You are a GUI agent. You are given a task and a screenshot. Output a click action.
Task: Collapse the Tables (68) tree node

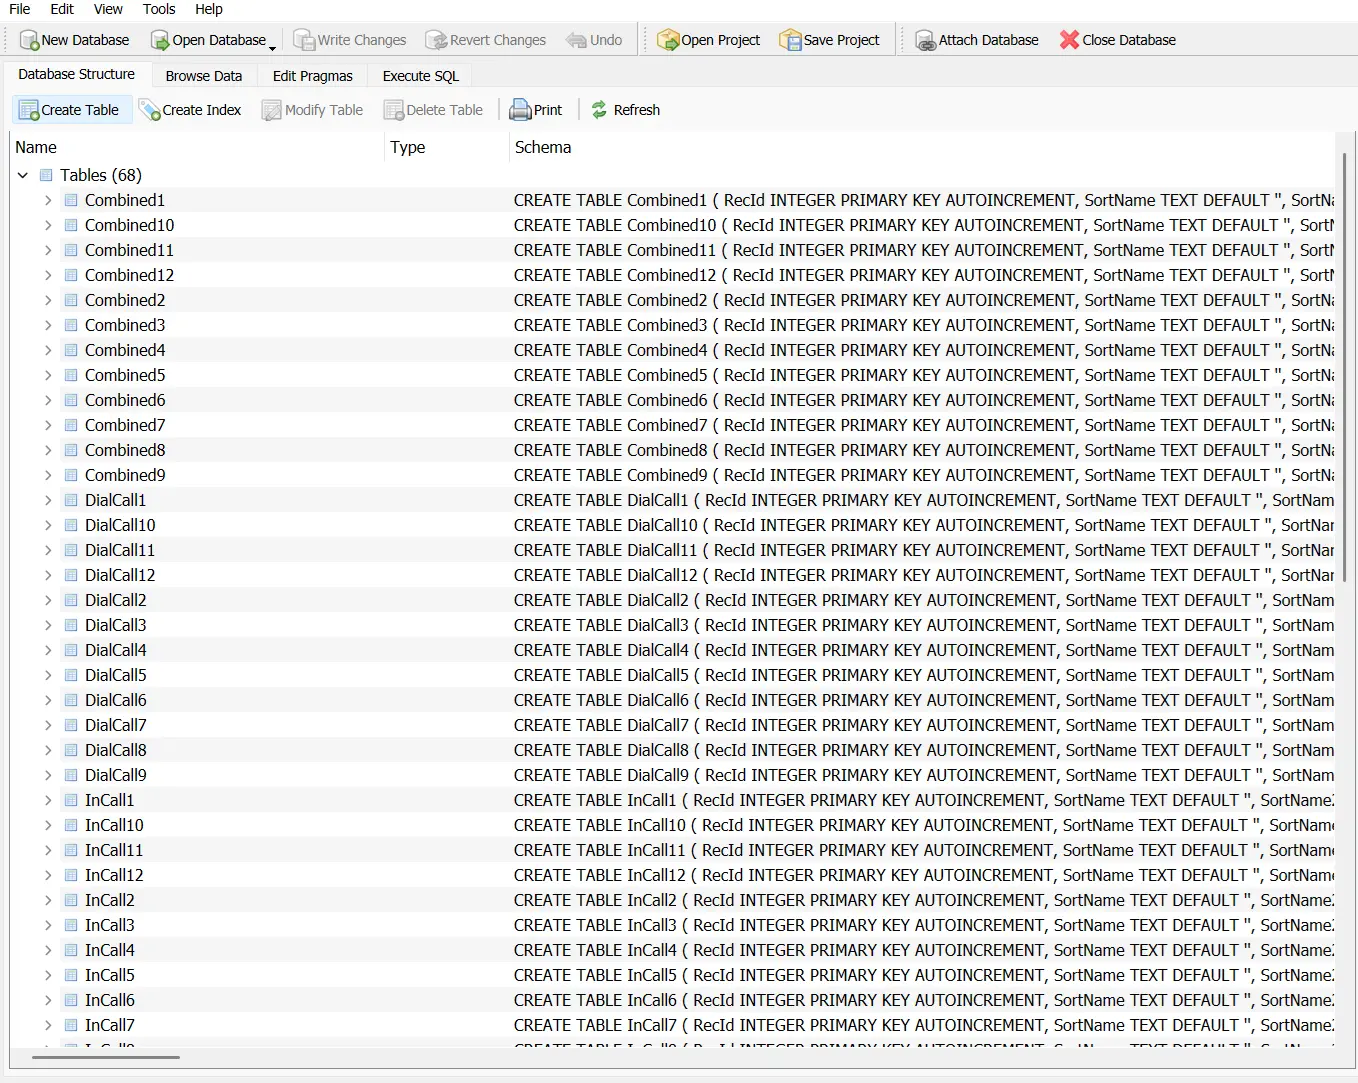click(x=23, y=175)
